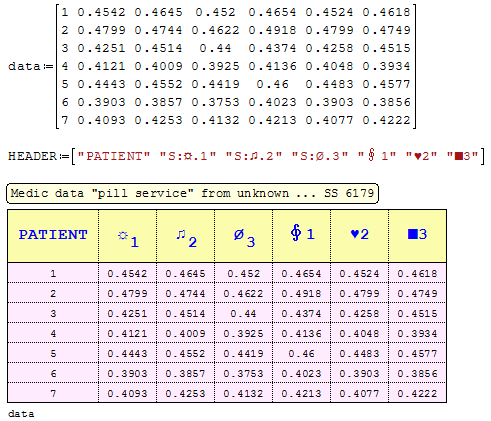Select the square 3 column header
The width and height of the screenshot is (491, 421).
point(417,236)
